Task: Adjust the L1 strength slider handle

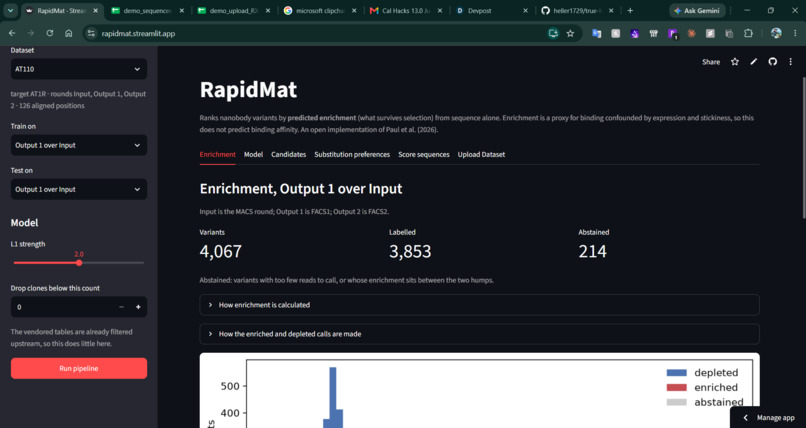Action: 79,263
